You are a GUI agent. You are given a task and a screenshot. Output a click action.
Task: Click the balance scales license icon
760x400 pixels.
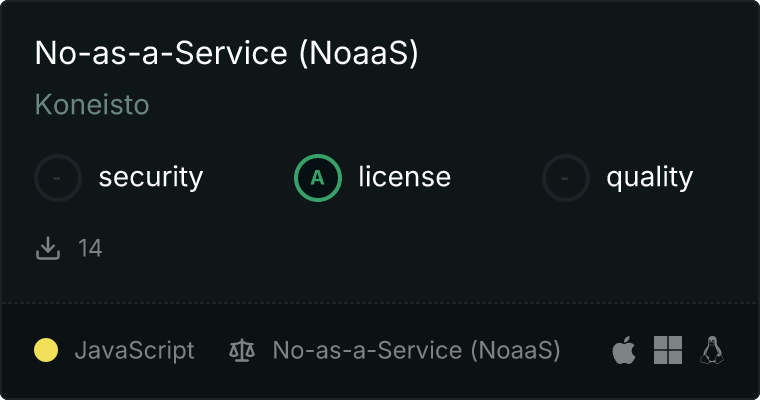point(241,350)
